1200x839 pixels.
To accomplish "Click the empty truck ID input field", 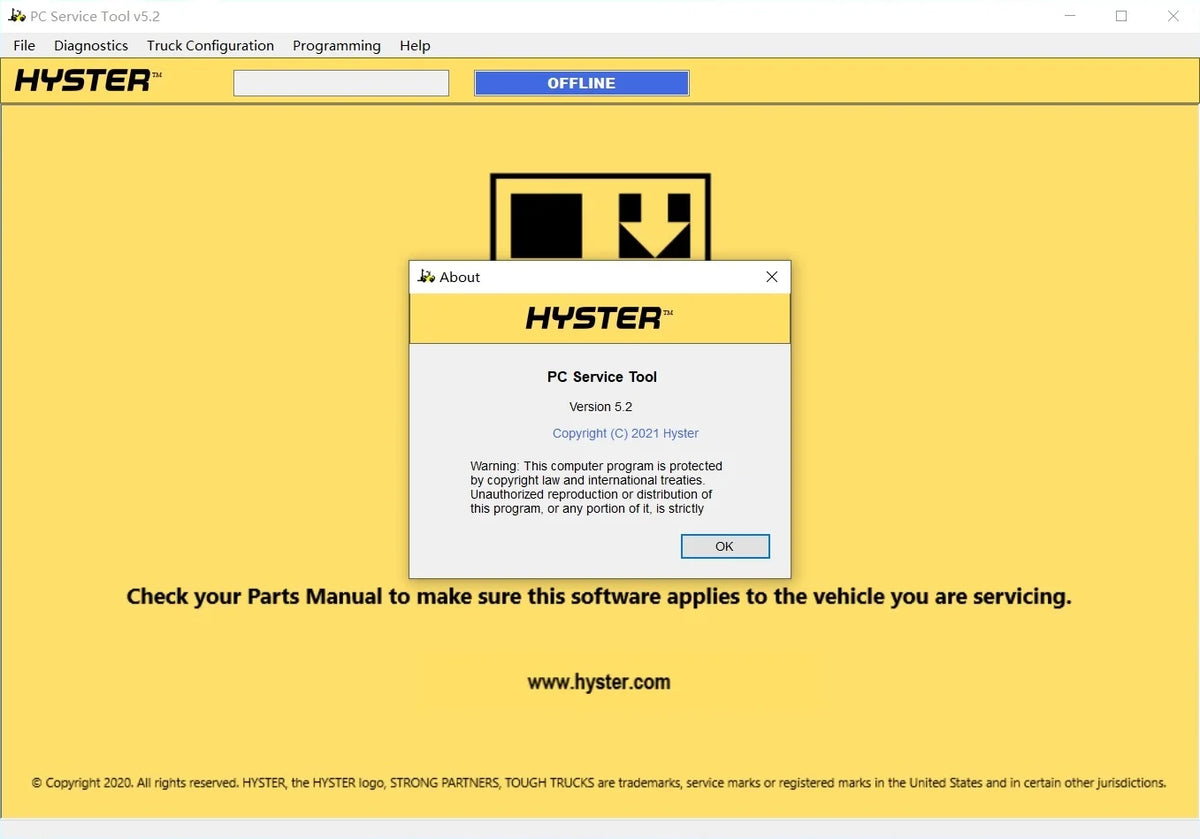I will click(340, 83).
